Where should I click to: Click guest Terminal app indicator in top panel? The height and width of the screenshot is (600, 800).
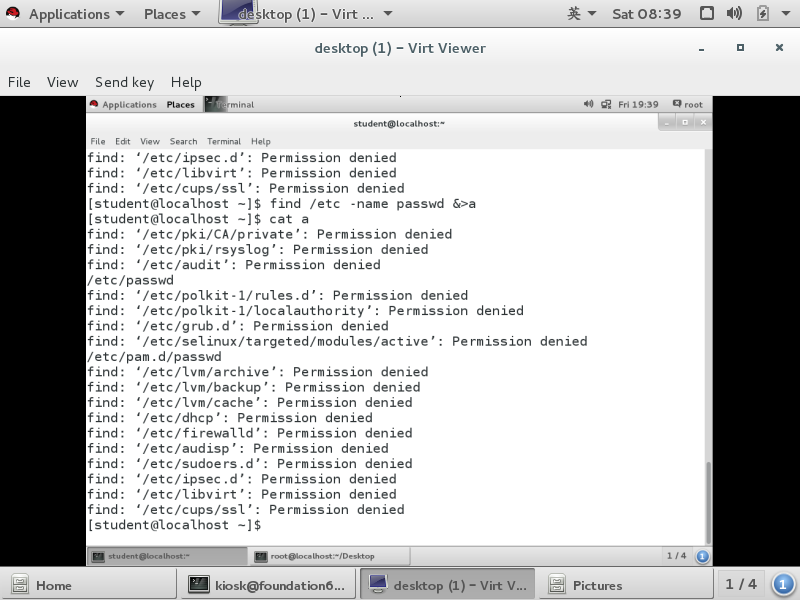[x=230, y=105]
